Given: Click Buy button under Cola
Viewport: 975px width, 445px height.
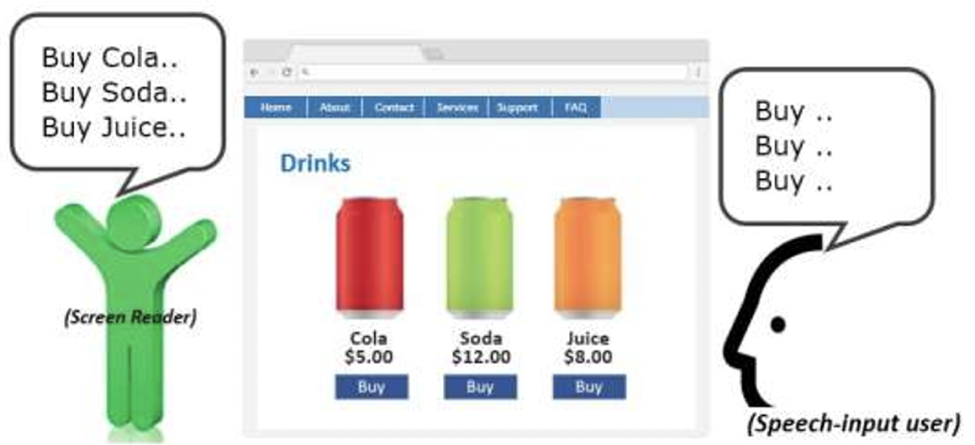Looking at the screenshot, I should tap(371, 387).
